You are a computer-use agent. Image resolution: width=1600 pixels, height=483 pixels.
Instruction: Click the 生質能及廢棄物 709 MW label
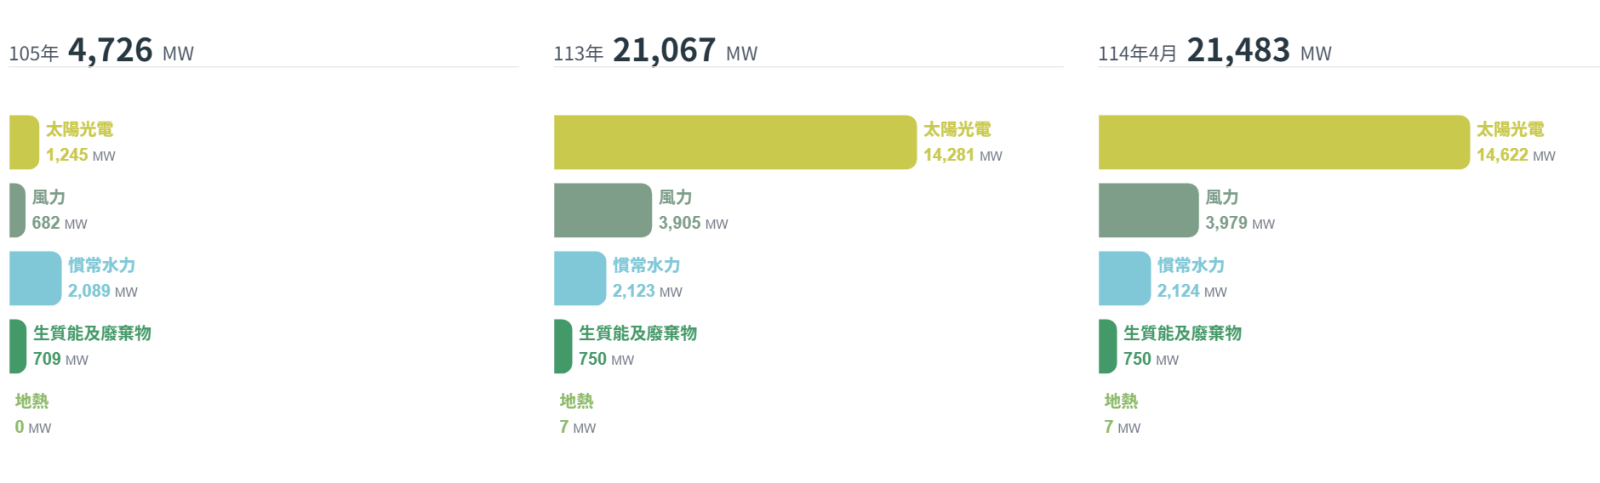point(92,346)
